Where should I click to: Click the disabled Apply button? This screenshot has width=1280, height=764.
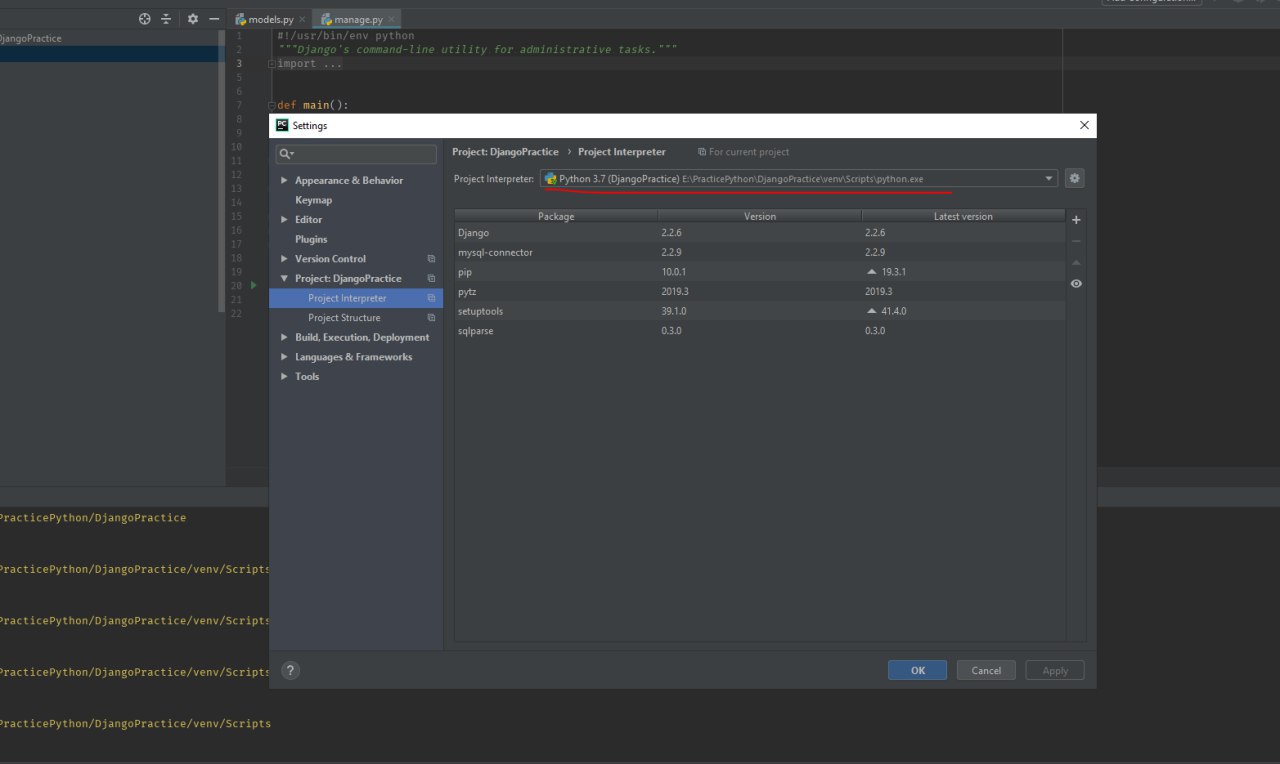pos(1055,670)
